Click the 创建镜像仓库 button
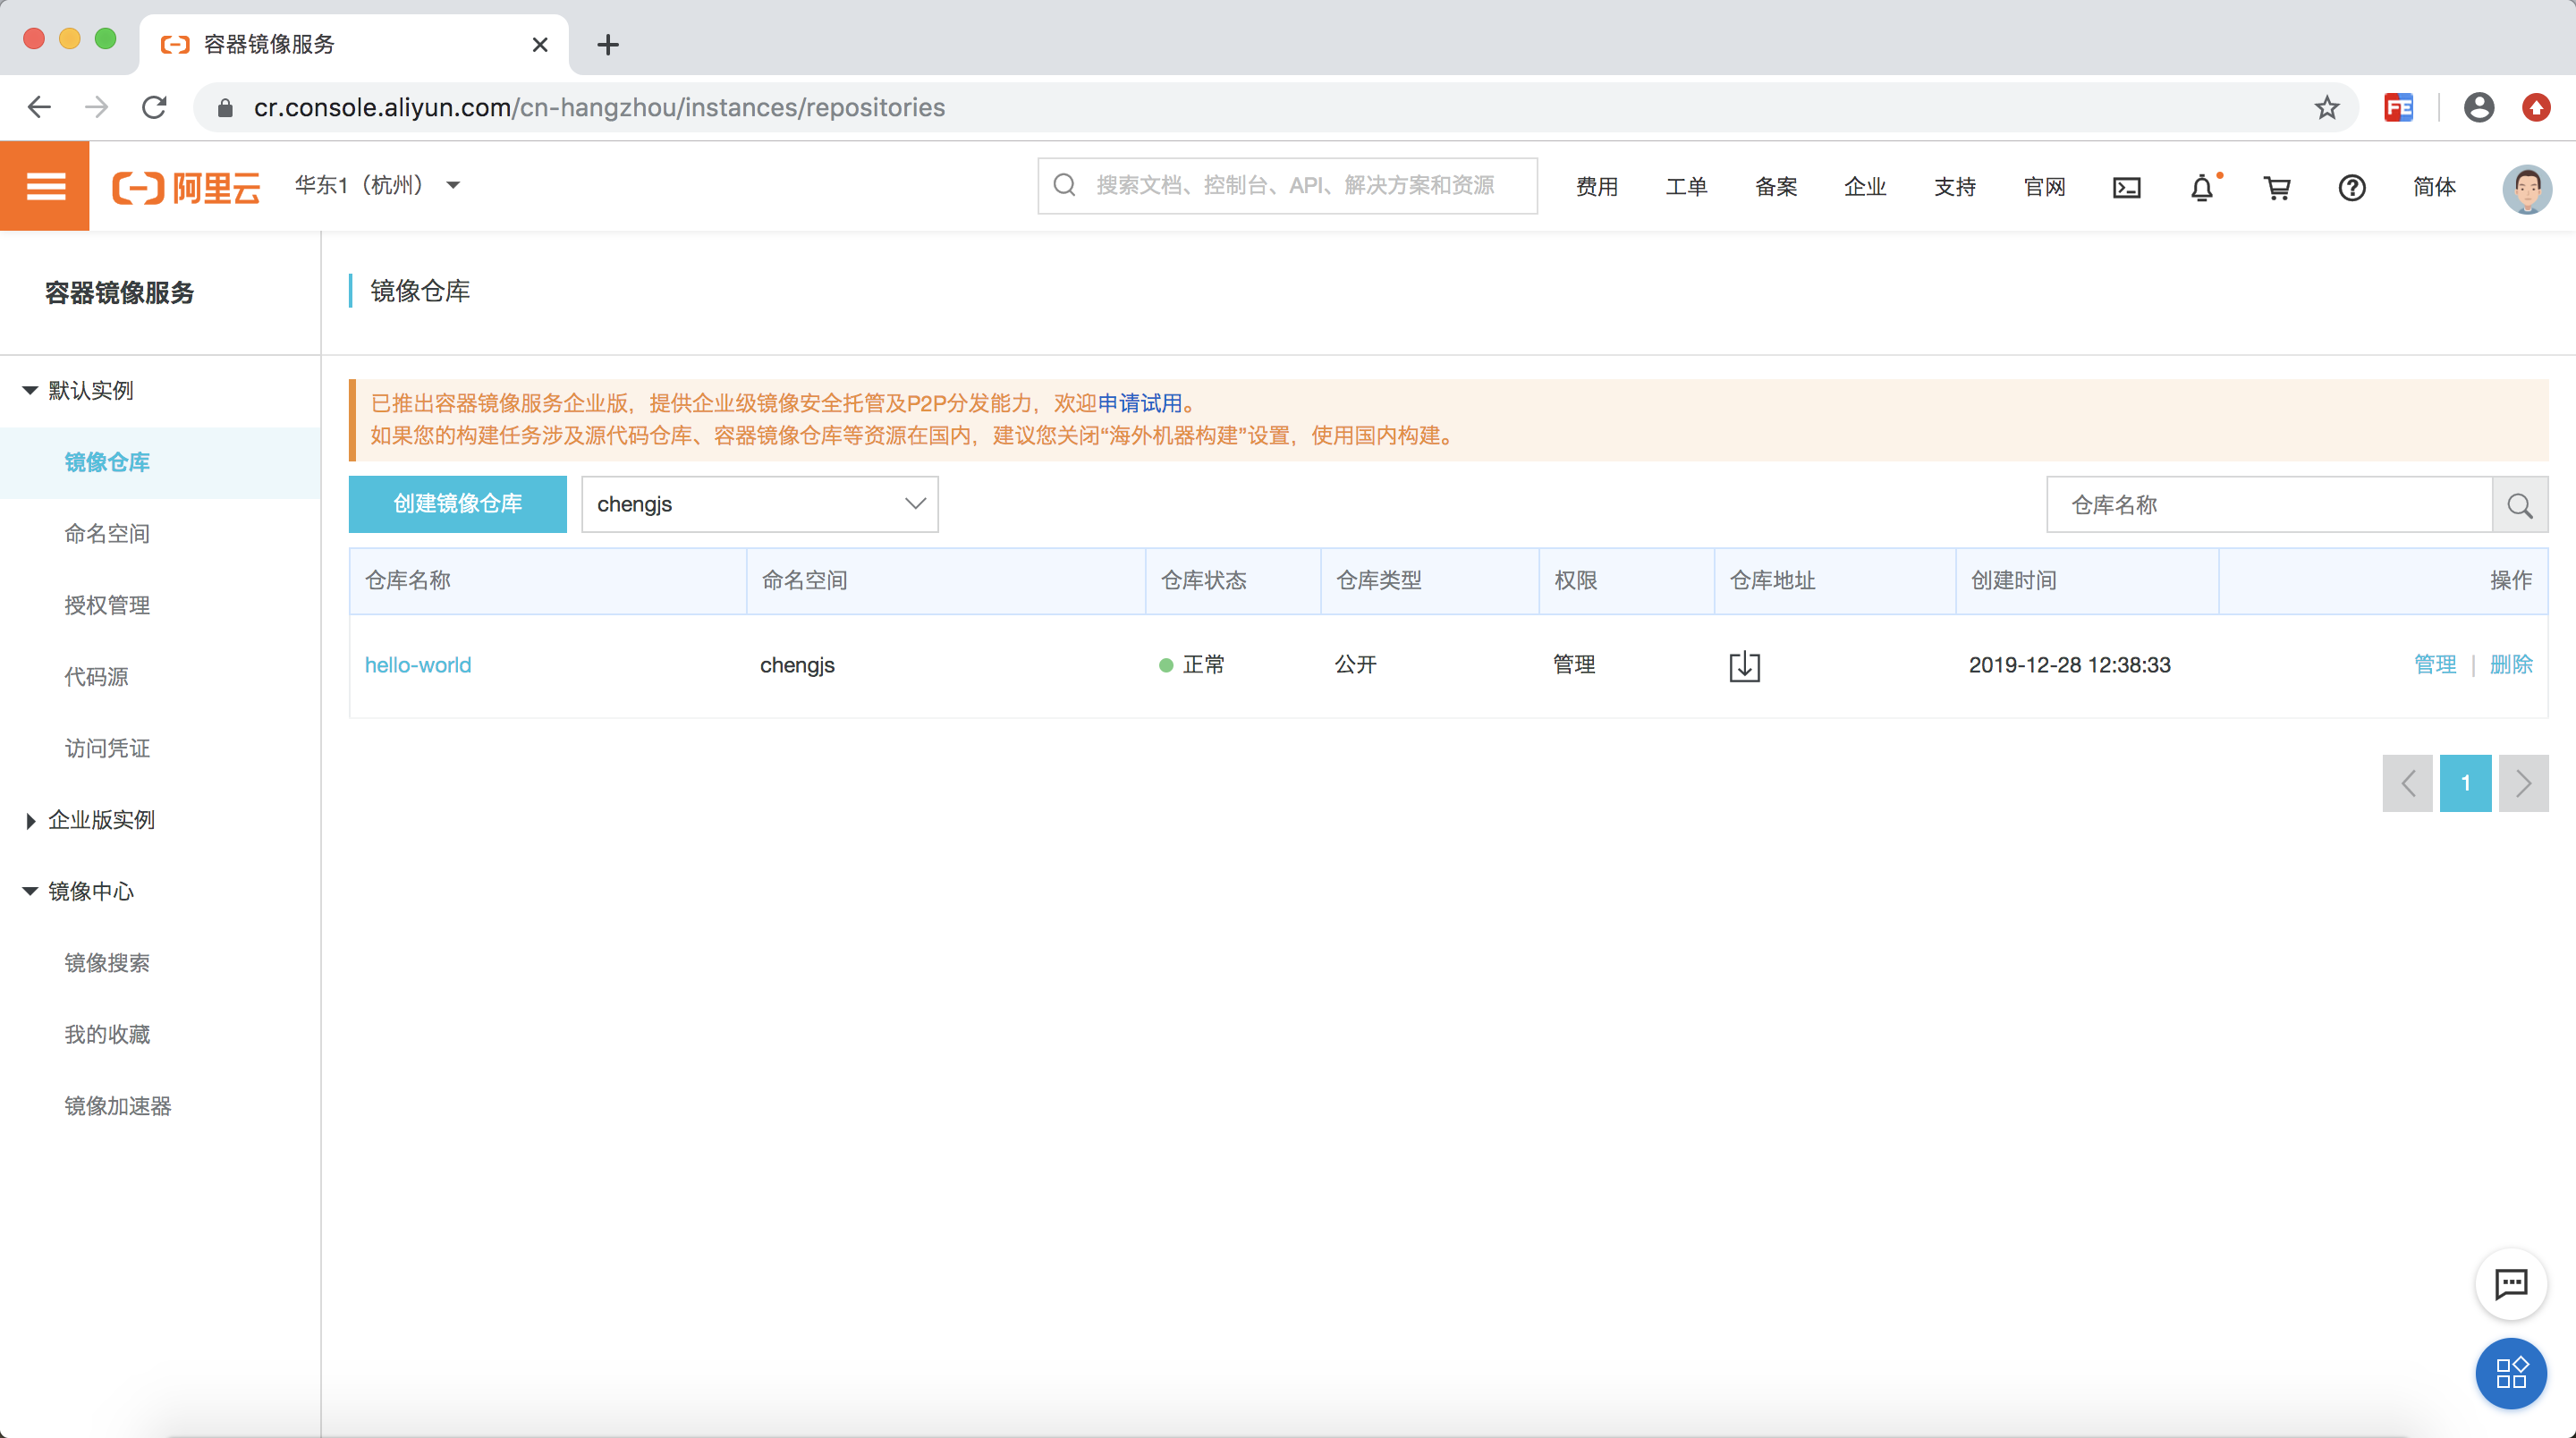Image resolution: width=2576 pixels, height=1438 pixels. [x=457, y=504]
